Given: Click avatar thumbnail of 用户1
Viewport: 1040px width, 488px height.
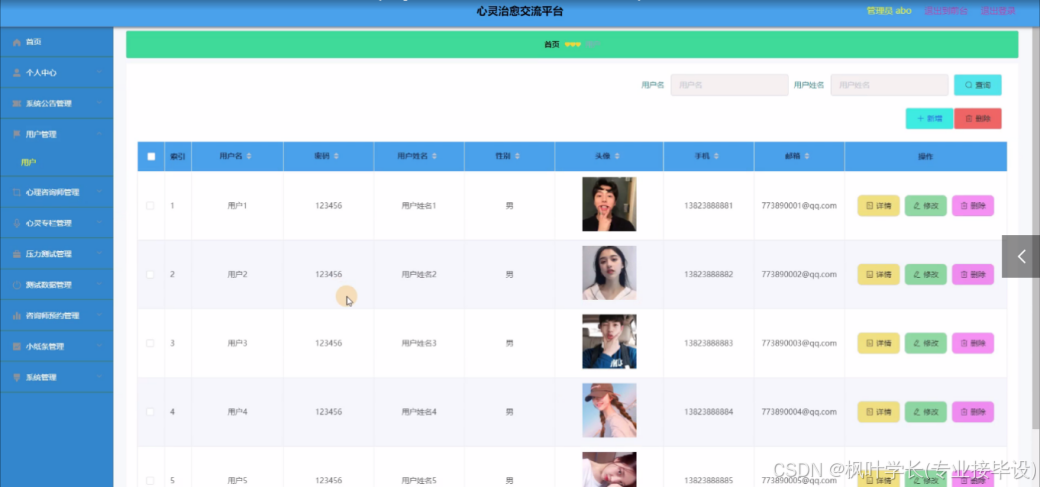Looking at the screenshot, I should 609,204.
